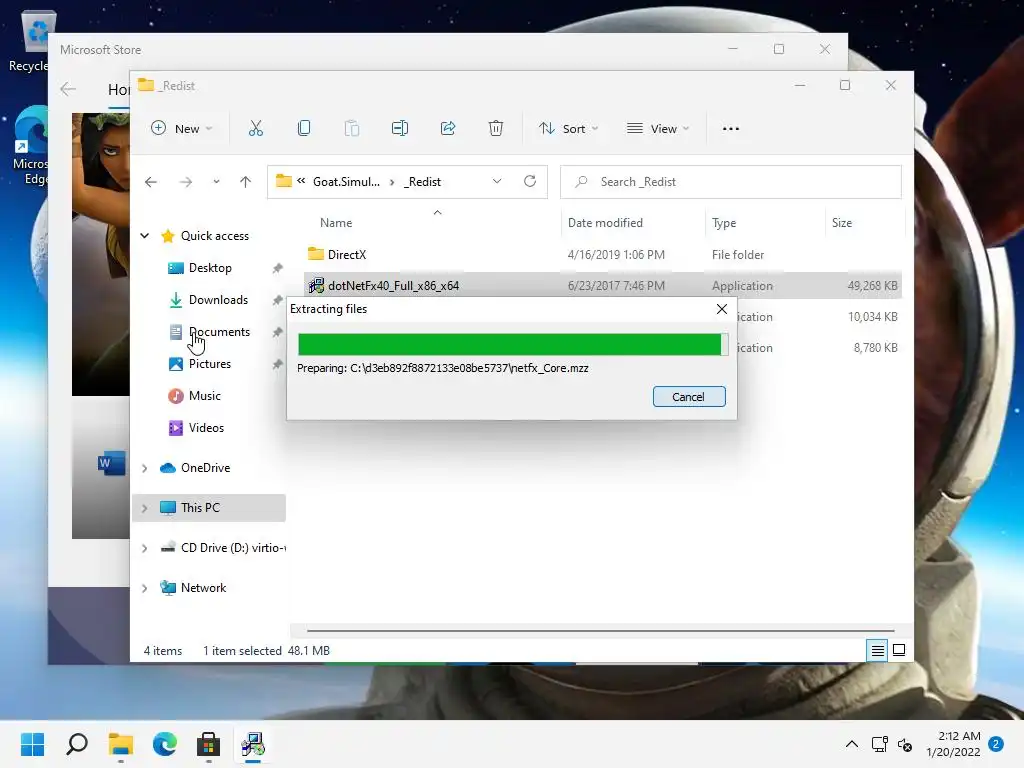Collapse the Quick access tree
This screenshot has height=768, width=1024.
point(145,236)
